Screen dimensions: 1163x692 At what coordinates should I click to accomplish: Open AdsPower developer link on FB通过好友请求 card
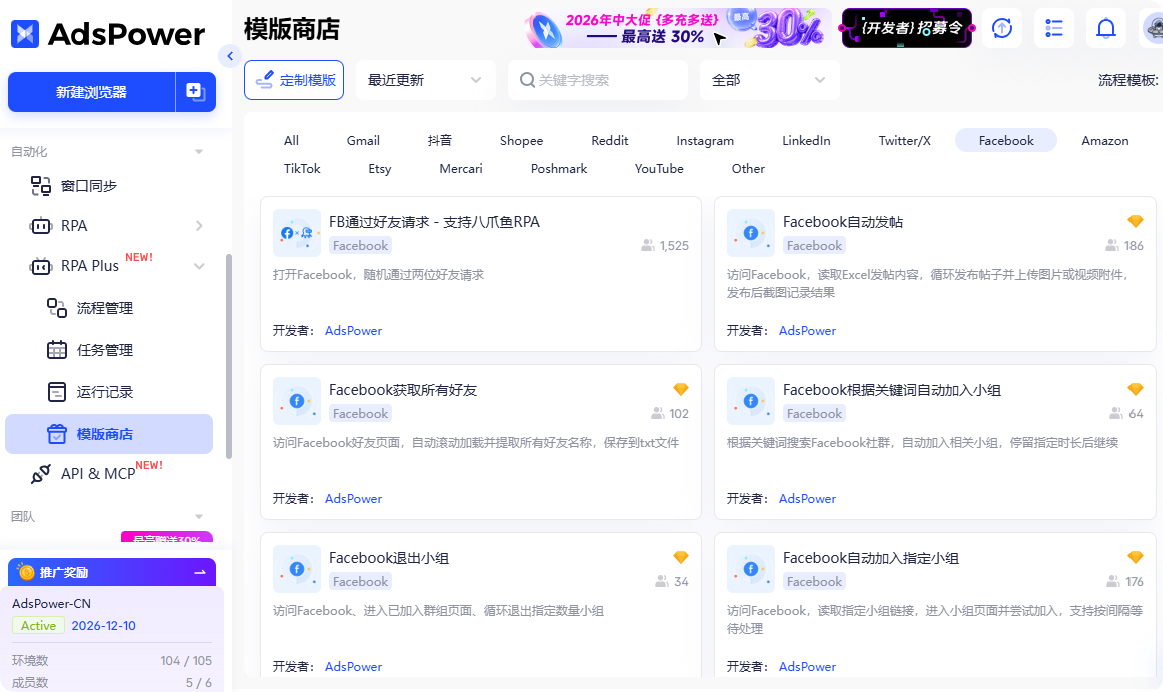click(x=353, y=330)
